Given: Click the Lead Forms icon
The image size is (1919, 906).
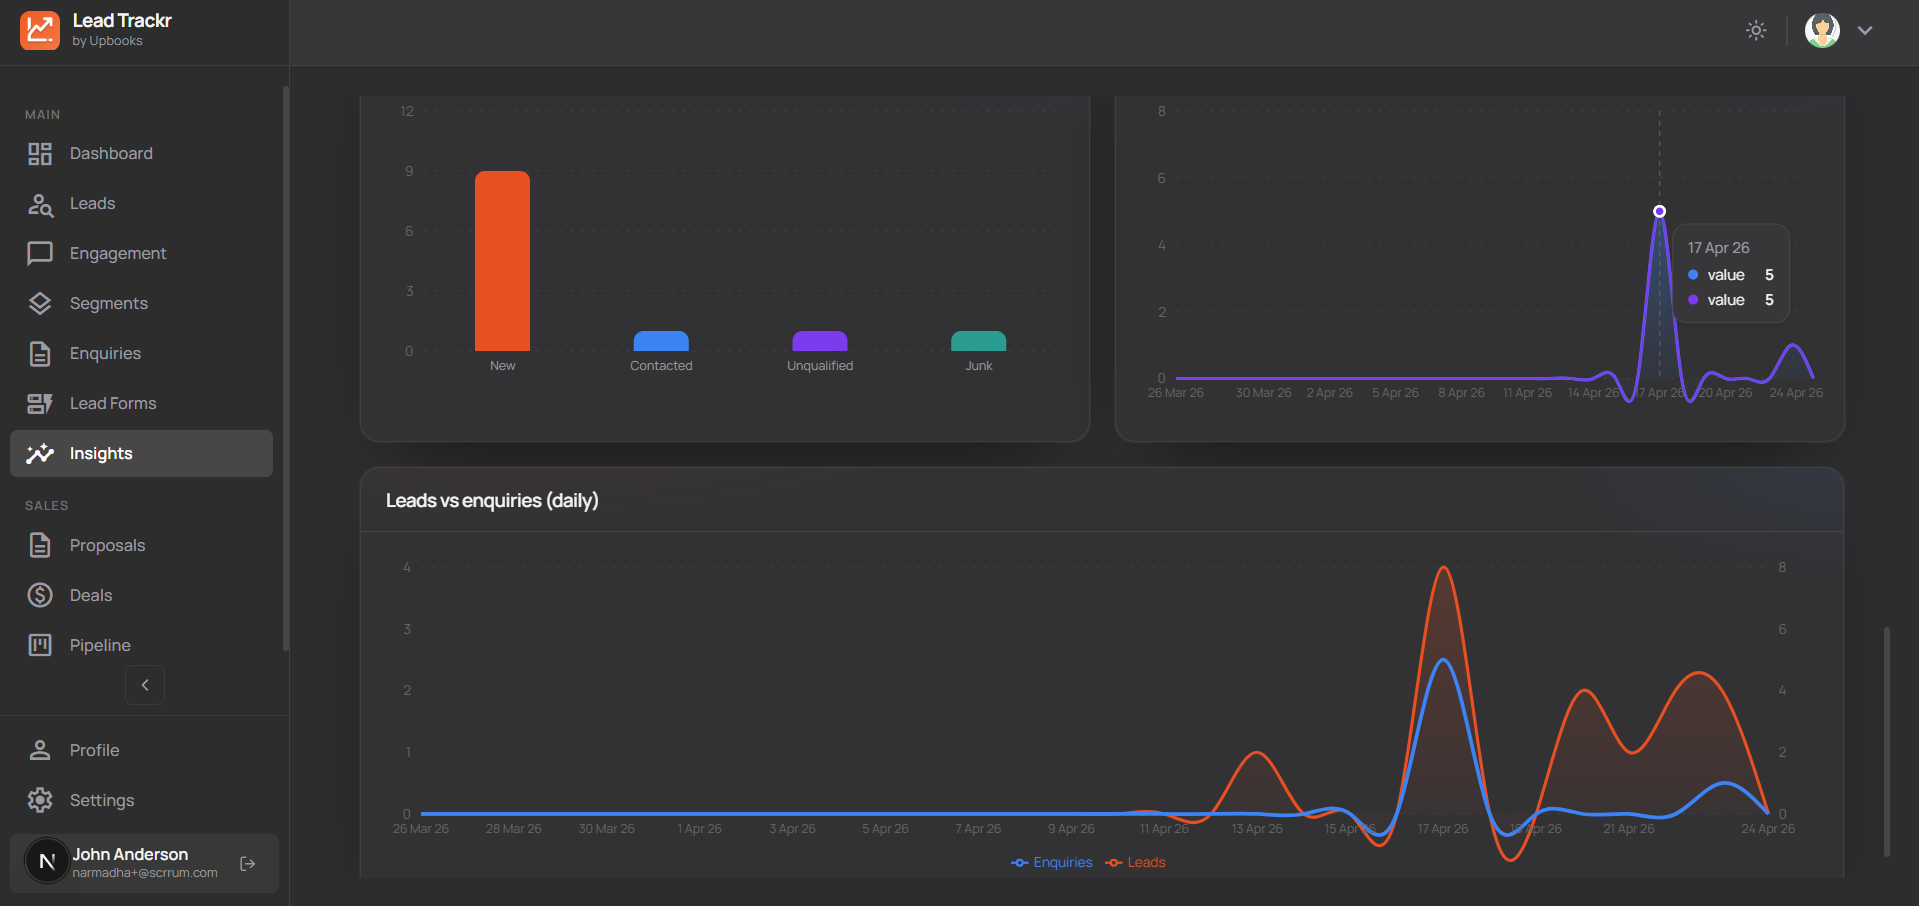Looking at the screenshot, I should click(40, 403).
